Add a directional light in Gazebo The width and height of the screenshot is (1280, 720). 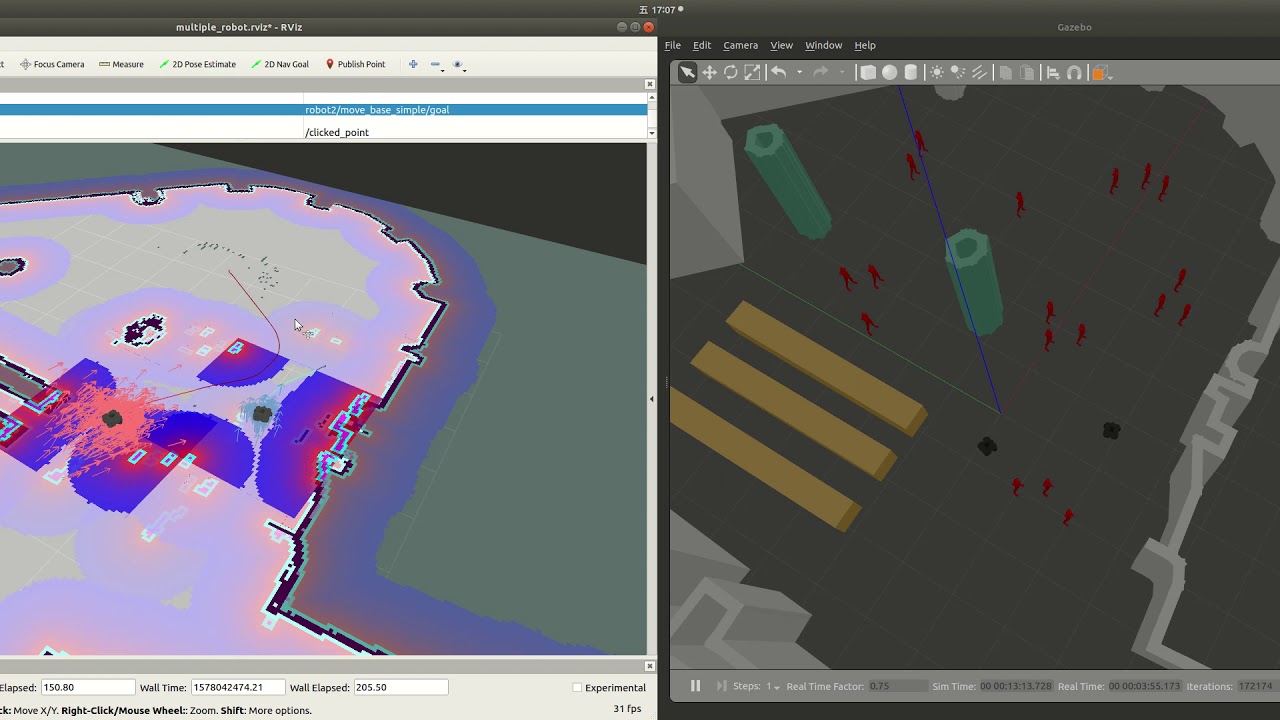pyautogui.click(x=979, y=72)
